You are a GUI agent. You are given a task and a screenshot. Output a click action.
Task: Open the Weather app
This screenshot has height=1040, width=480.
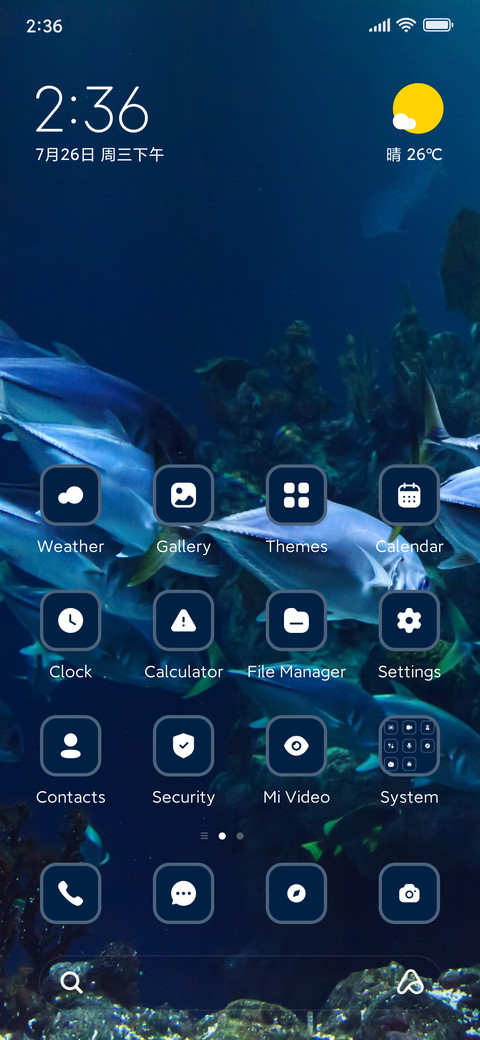click(70, 495)
